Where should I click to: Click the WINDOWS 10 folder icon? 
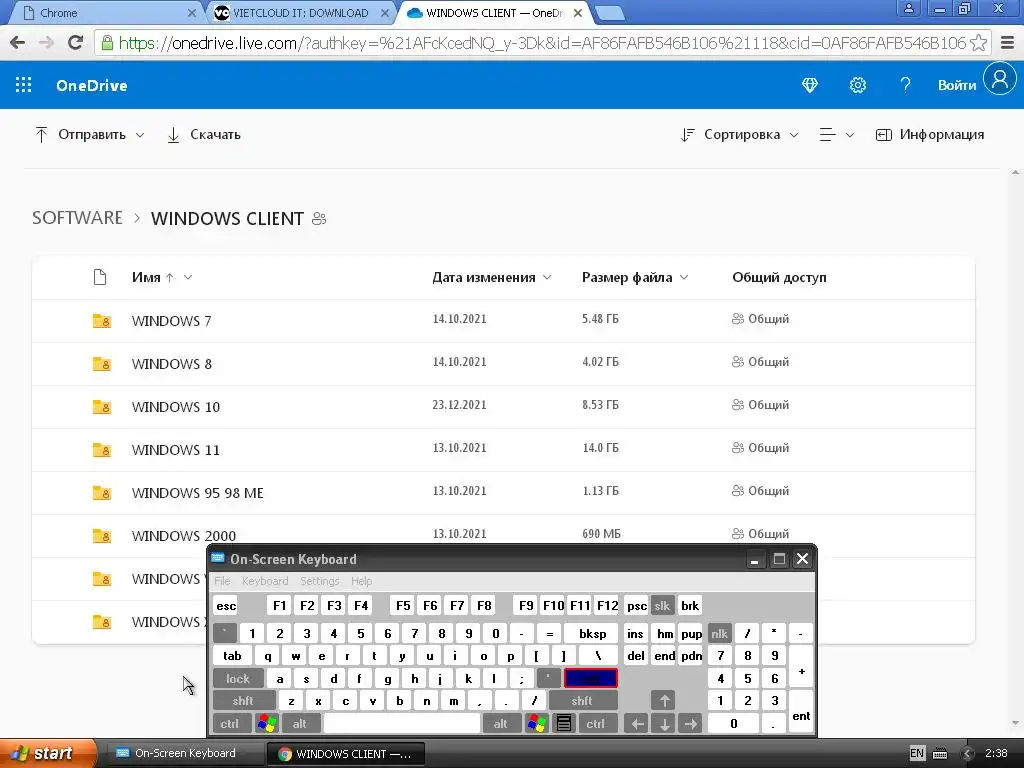click(x=101, y=407)
